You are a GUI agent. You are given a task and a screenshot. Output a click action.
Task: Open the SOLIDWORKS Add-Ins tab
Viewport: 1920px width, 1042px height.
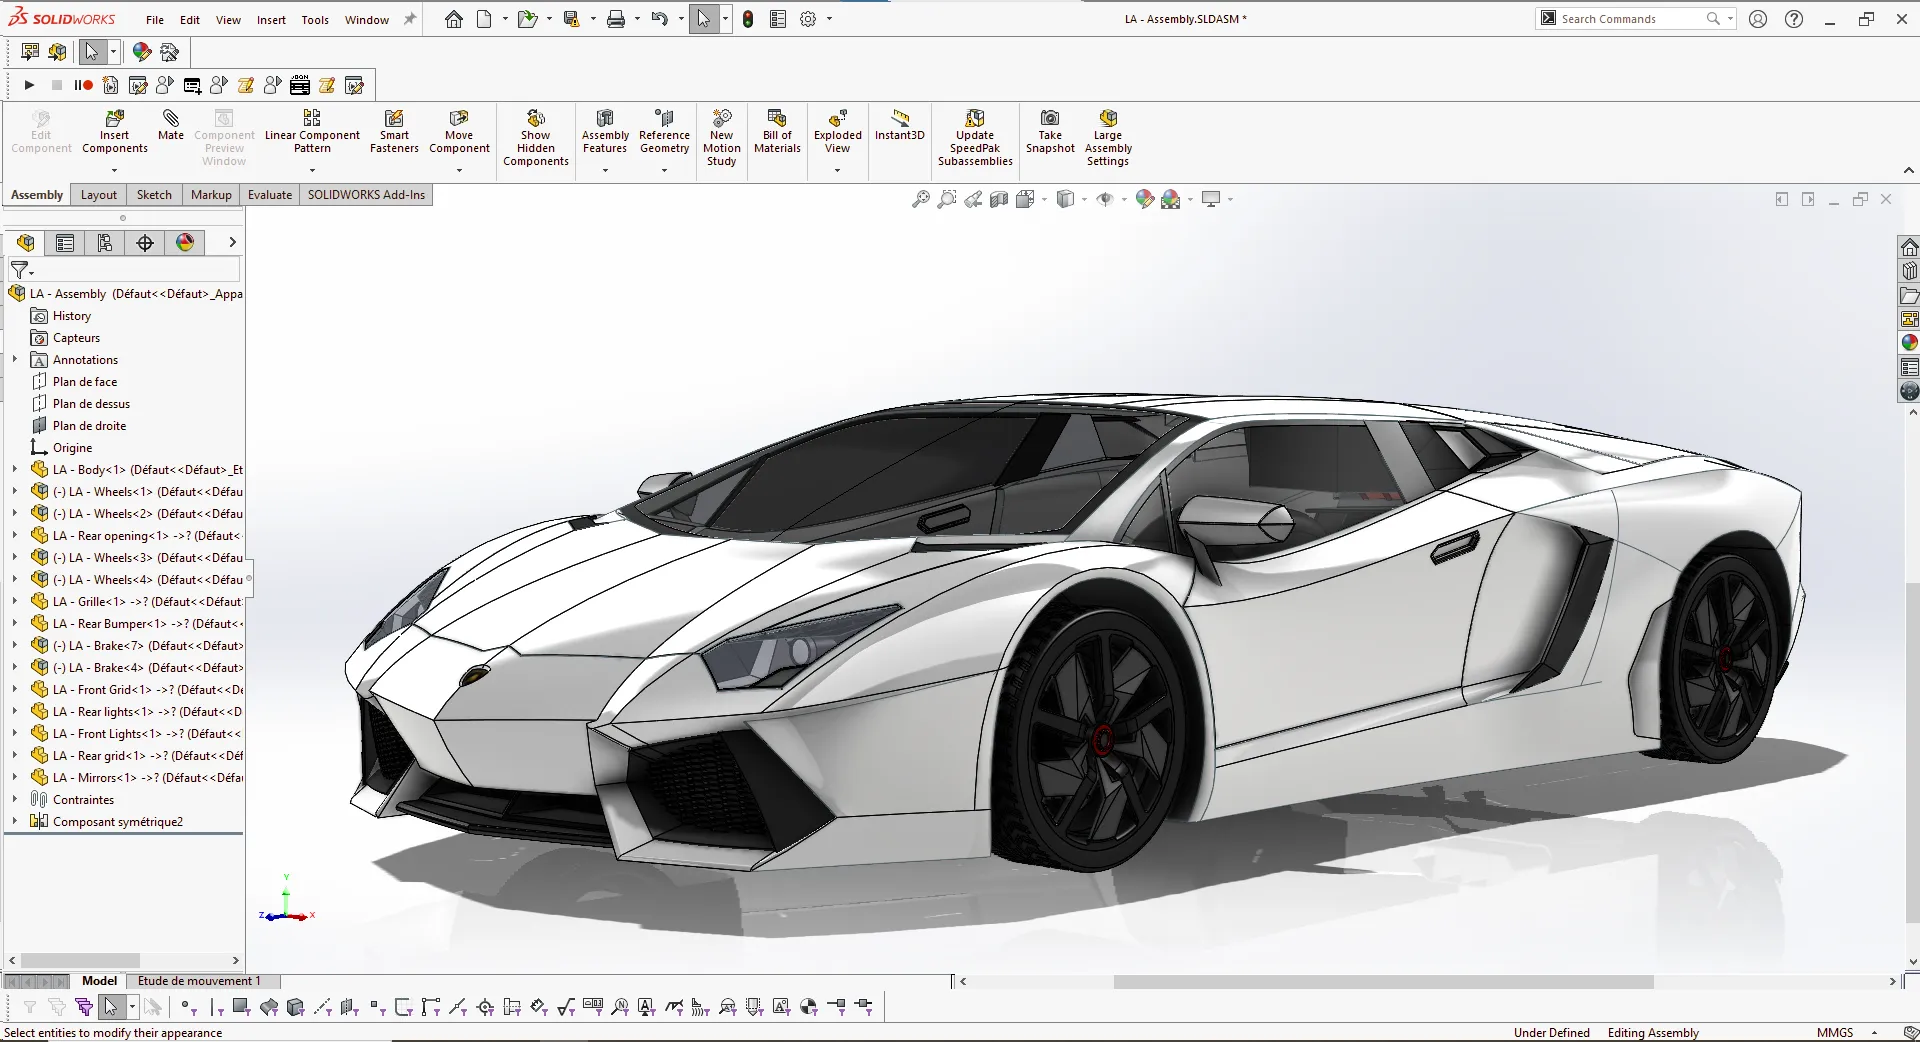click(x=366, y=194)
